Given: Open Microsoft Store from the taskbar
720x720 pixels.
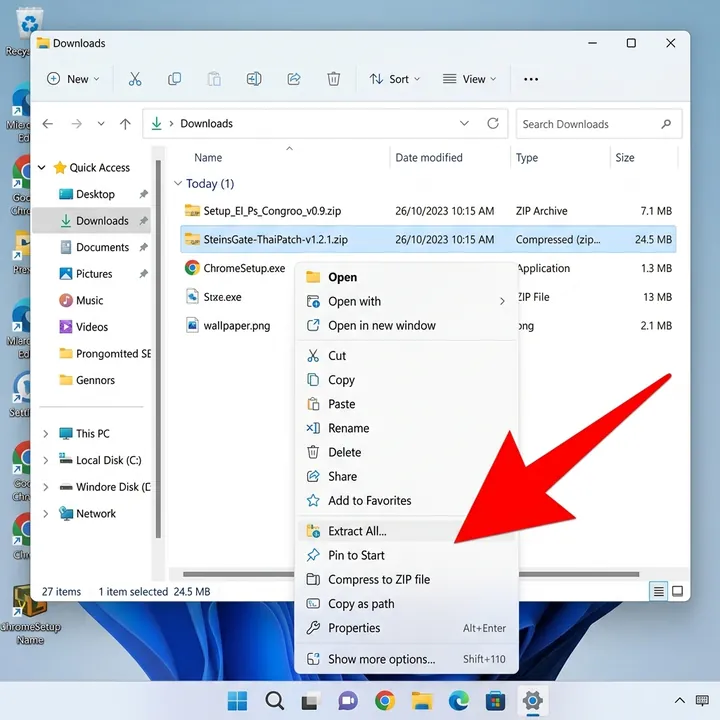Looking at the screenshot, I should click(495, 701).
